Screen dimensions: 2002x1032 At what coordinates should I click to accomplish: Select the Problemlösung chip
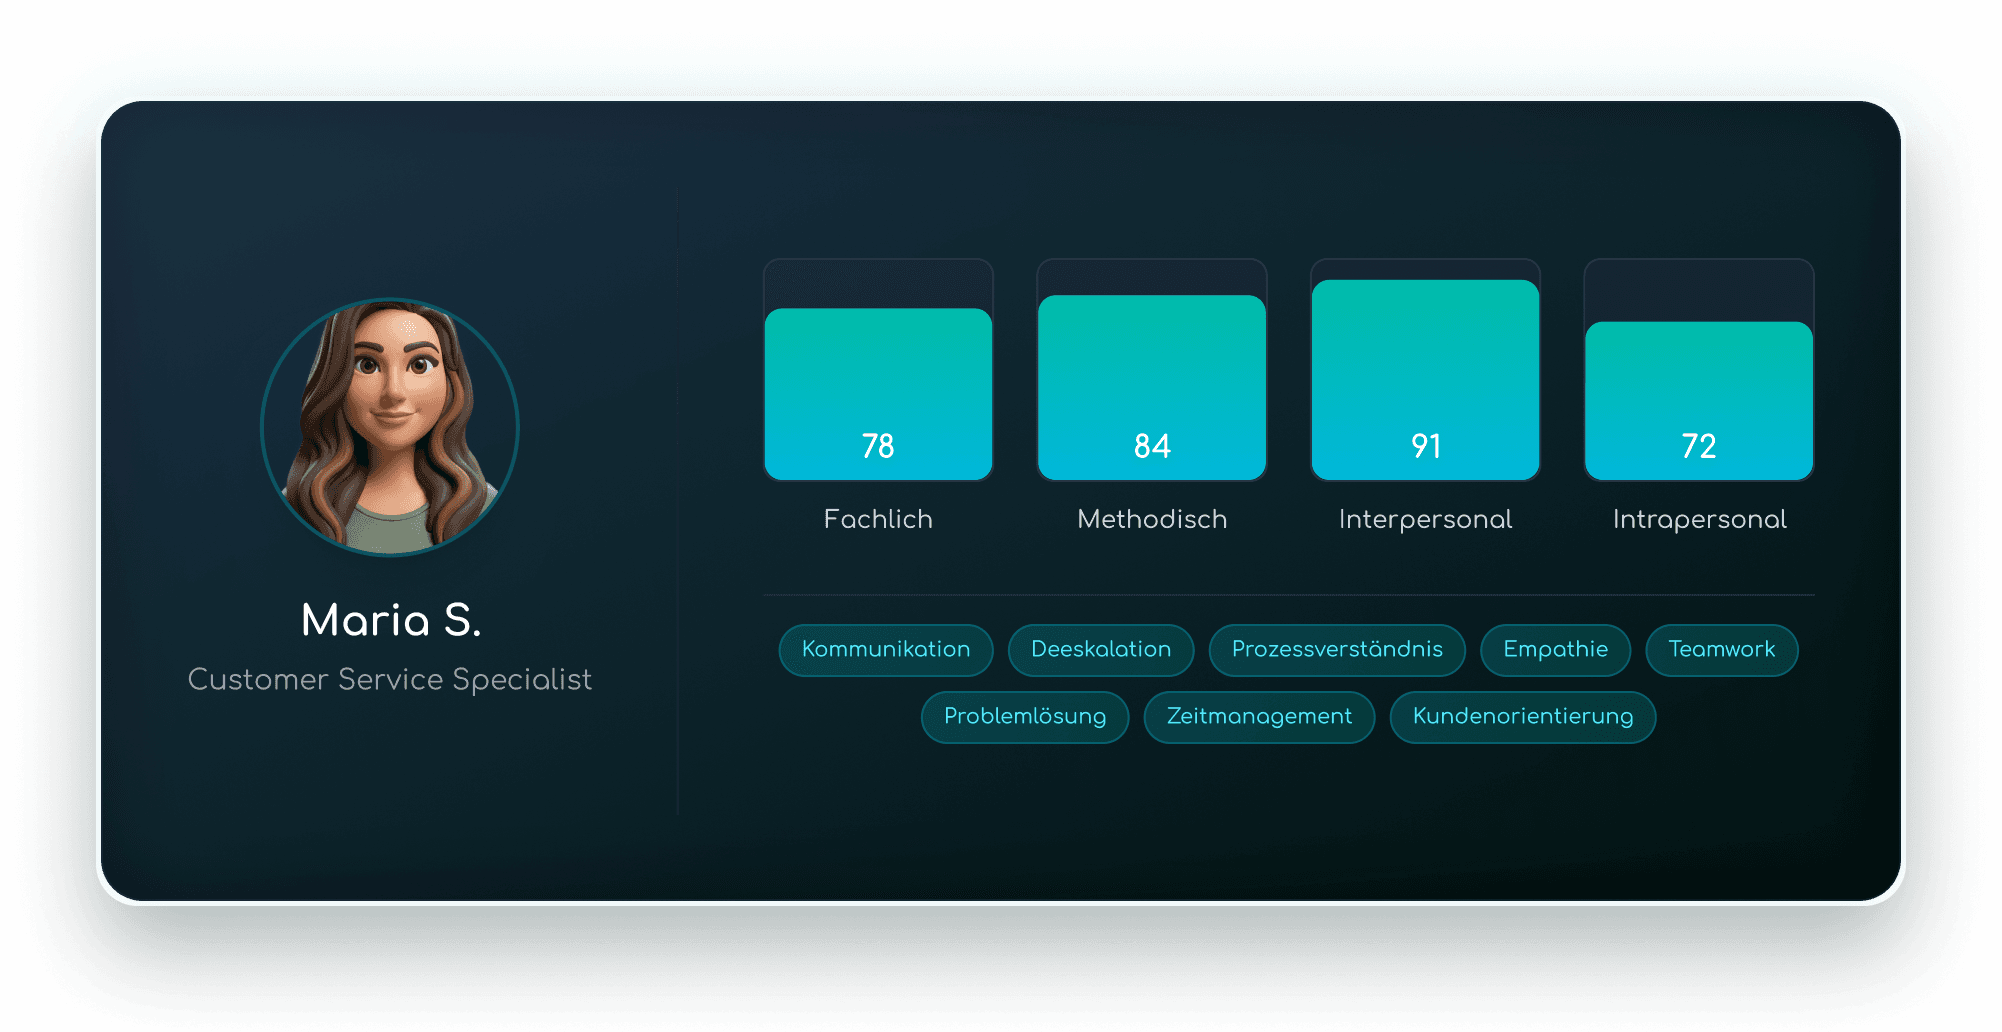(x=1025, y=717)
